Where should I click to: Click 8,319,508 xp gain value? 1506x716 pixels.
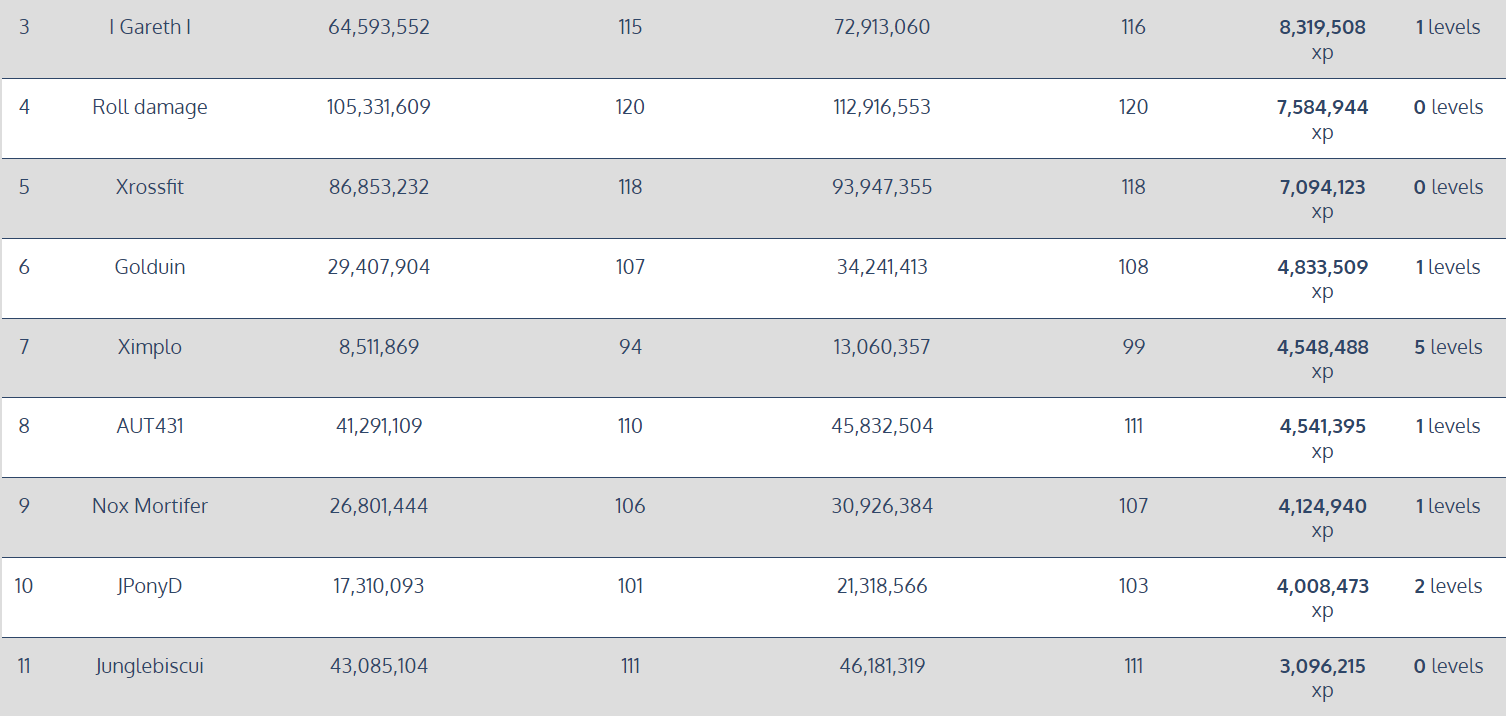(x=1322, y=39)
